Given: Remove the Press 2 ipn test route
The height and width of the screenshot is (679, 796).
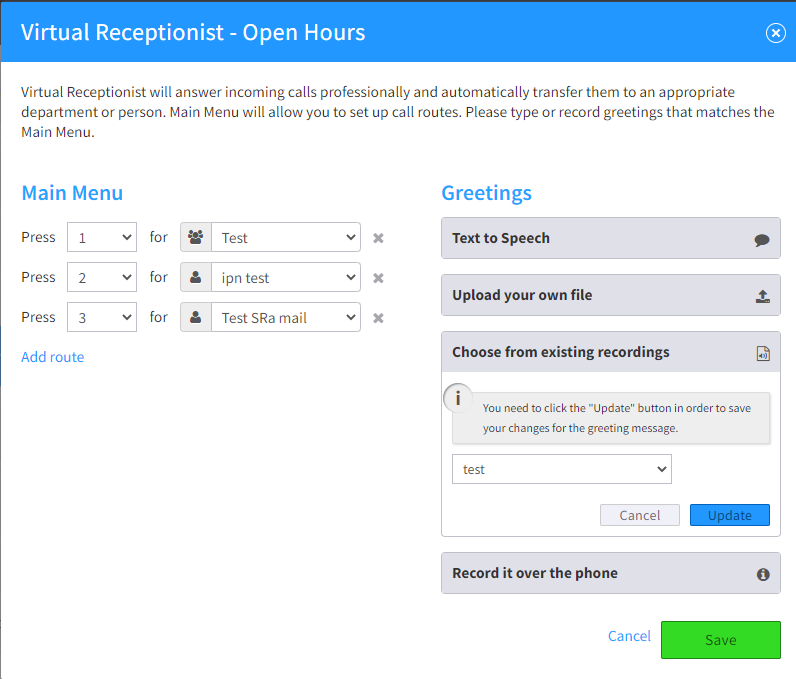Looking at the screenshot, I should (x=378, y=278).
